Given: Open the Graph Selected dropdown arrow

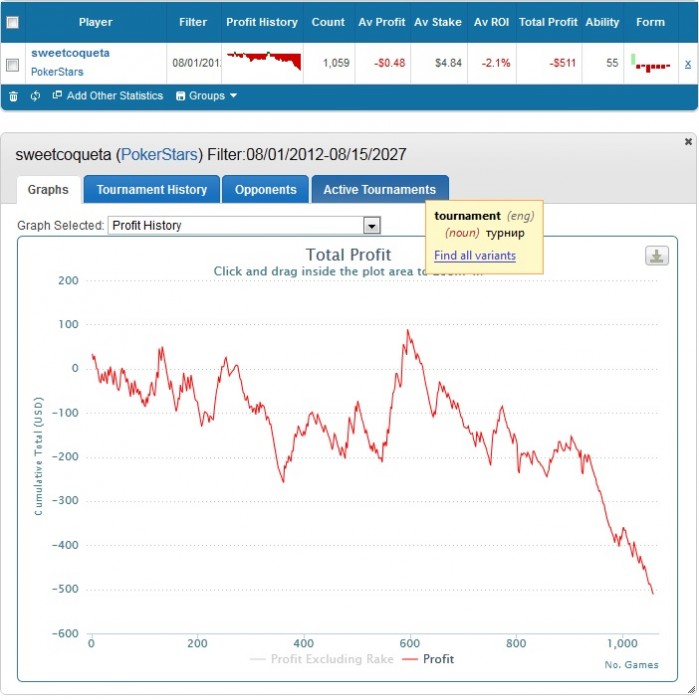Looking at the screenshot, I should [x=371, y=226].
